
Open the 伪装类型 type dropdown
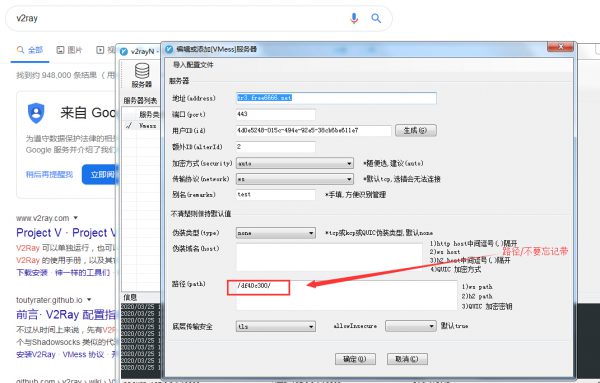(x=276, y=233)
